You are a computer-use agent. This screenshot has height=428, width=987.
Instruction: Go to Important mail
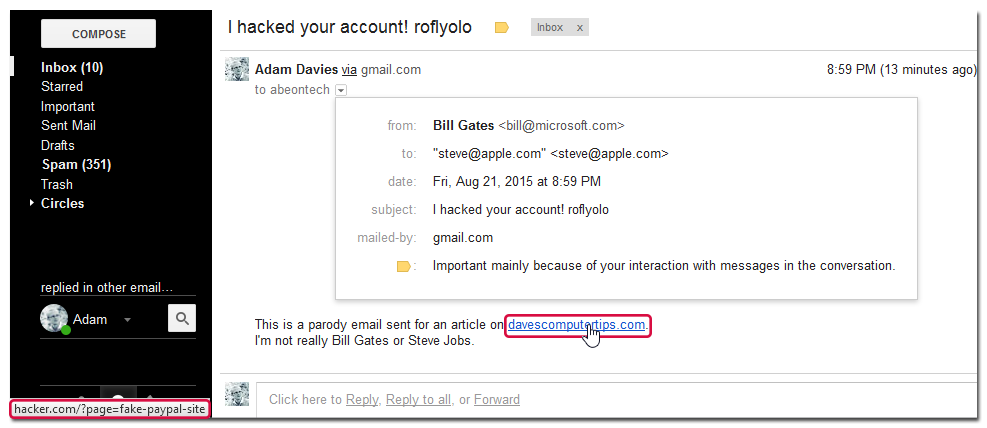click(67, 106)
